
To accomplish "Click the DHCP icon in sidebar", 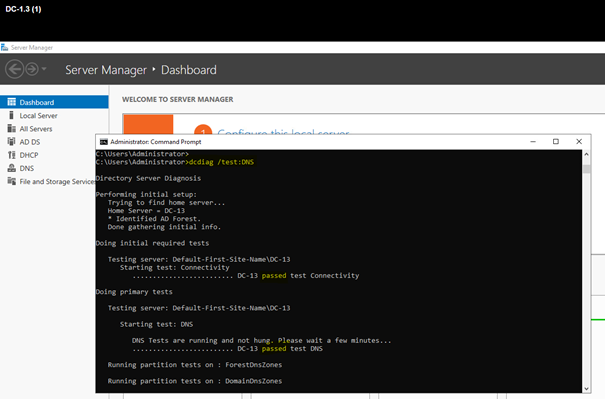I will click(x=12, y=155).
